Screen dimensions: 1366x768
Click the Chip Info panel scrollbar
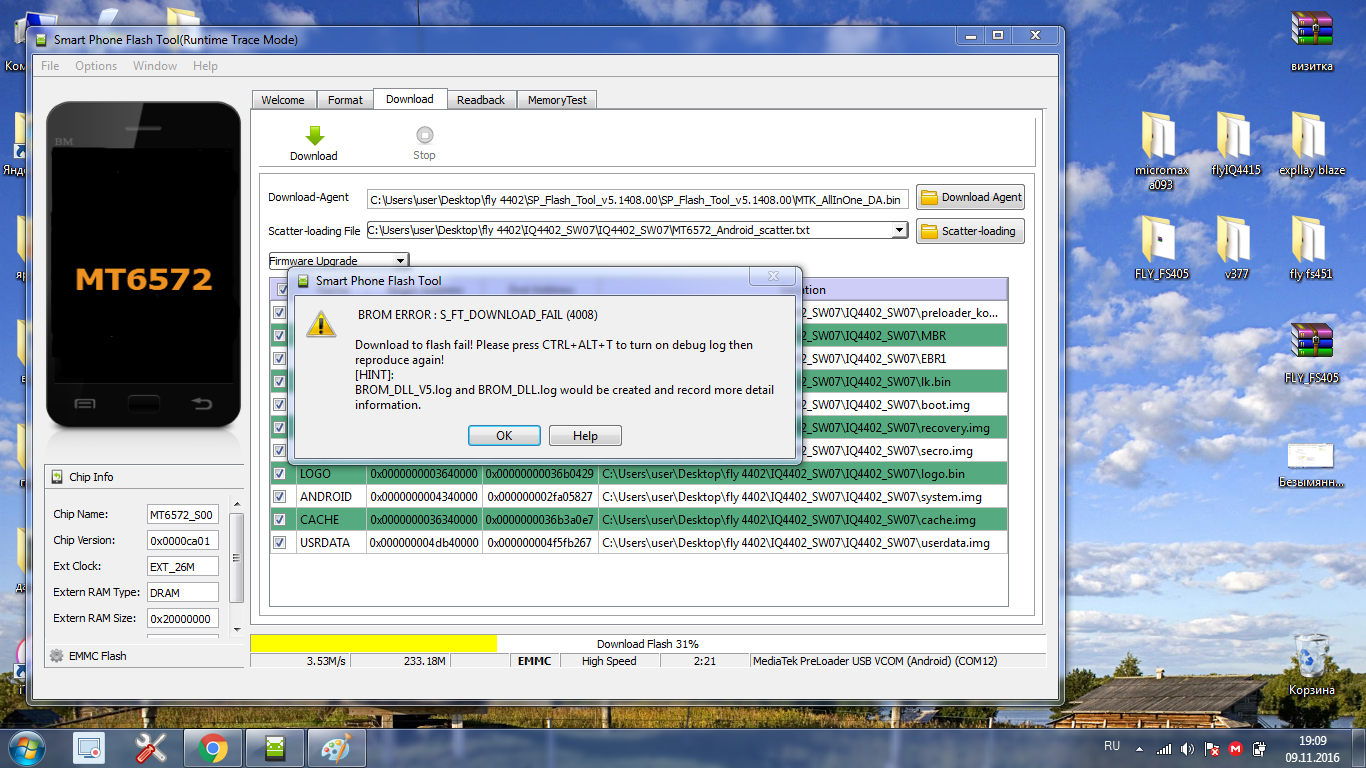tap(237, 566)
